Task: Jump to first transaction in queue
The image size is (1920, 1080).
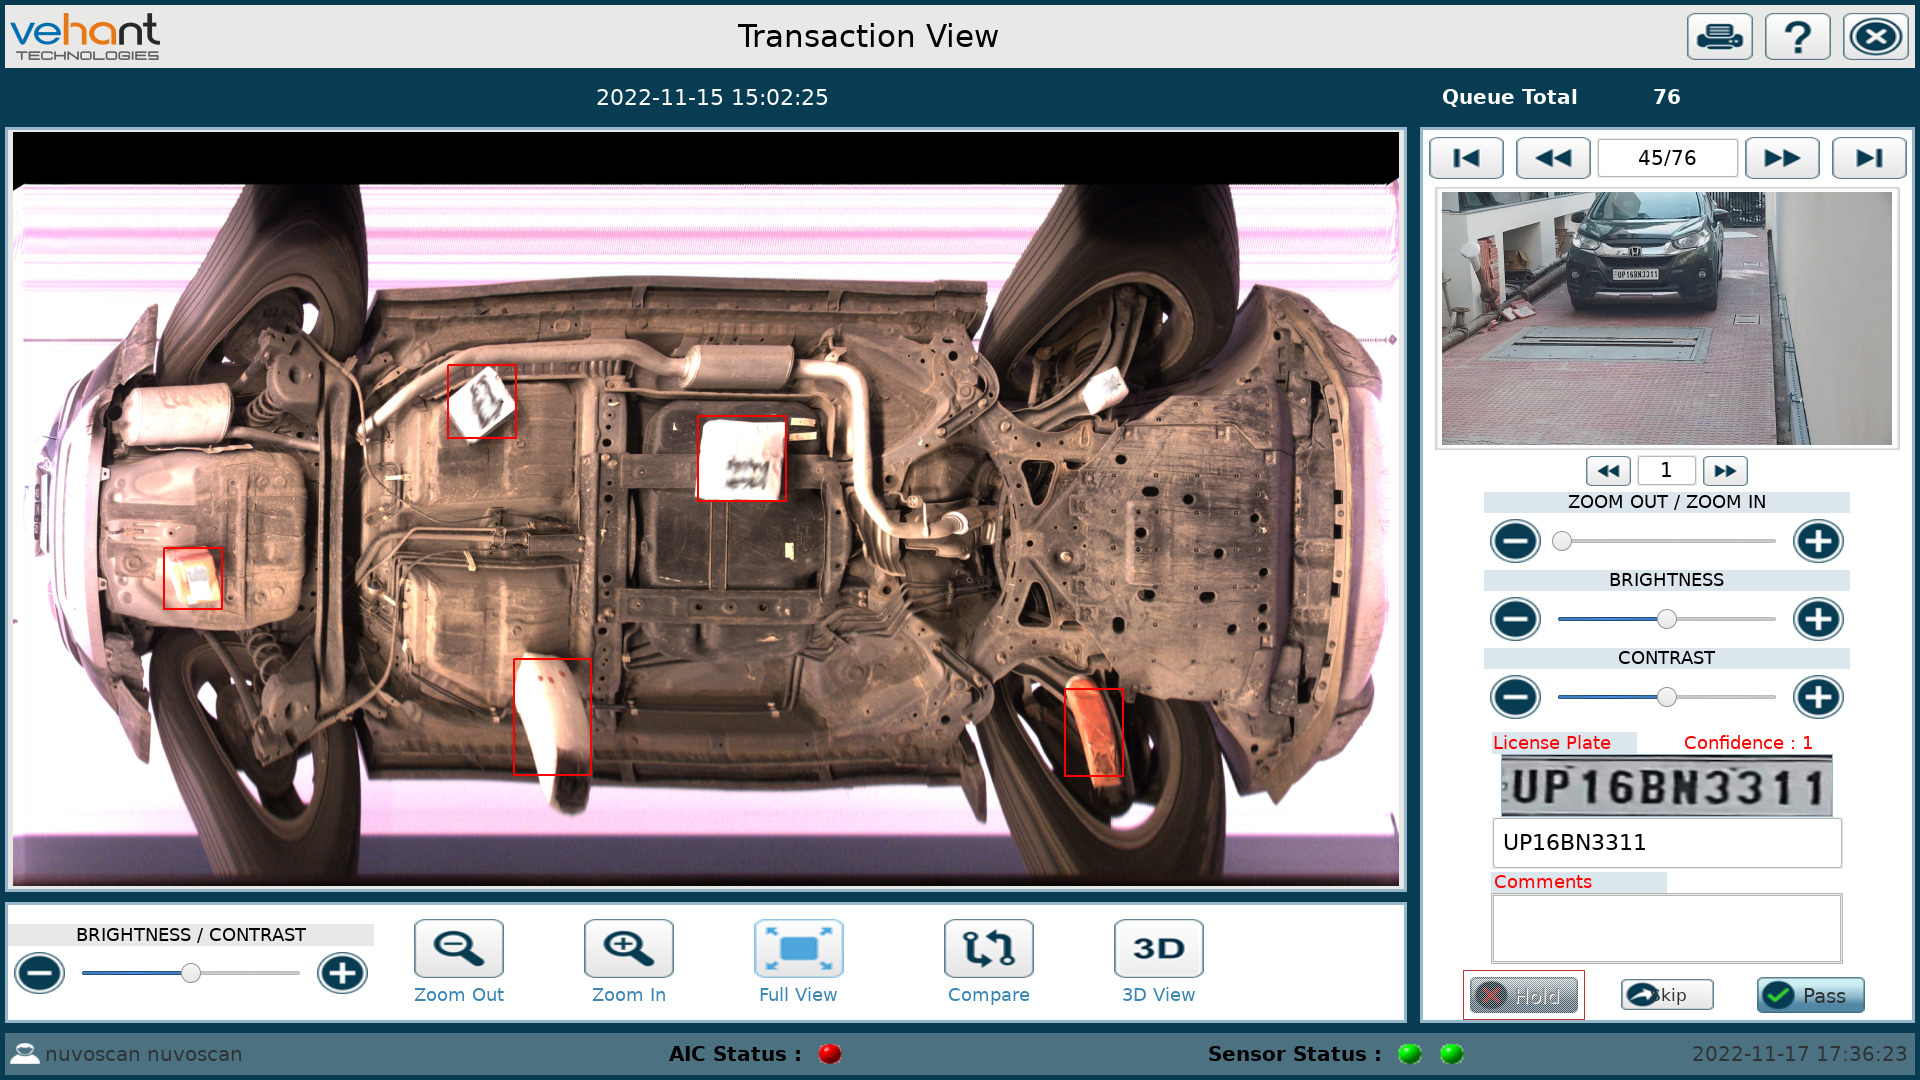Action: [1466, 158]
